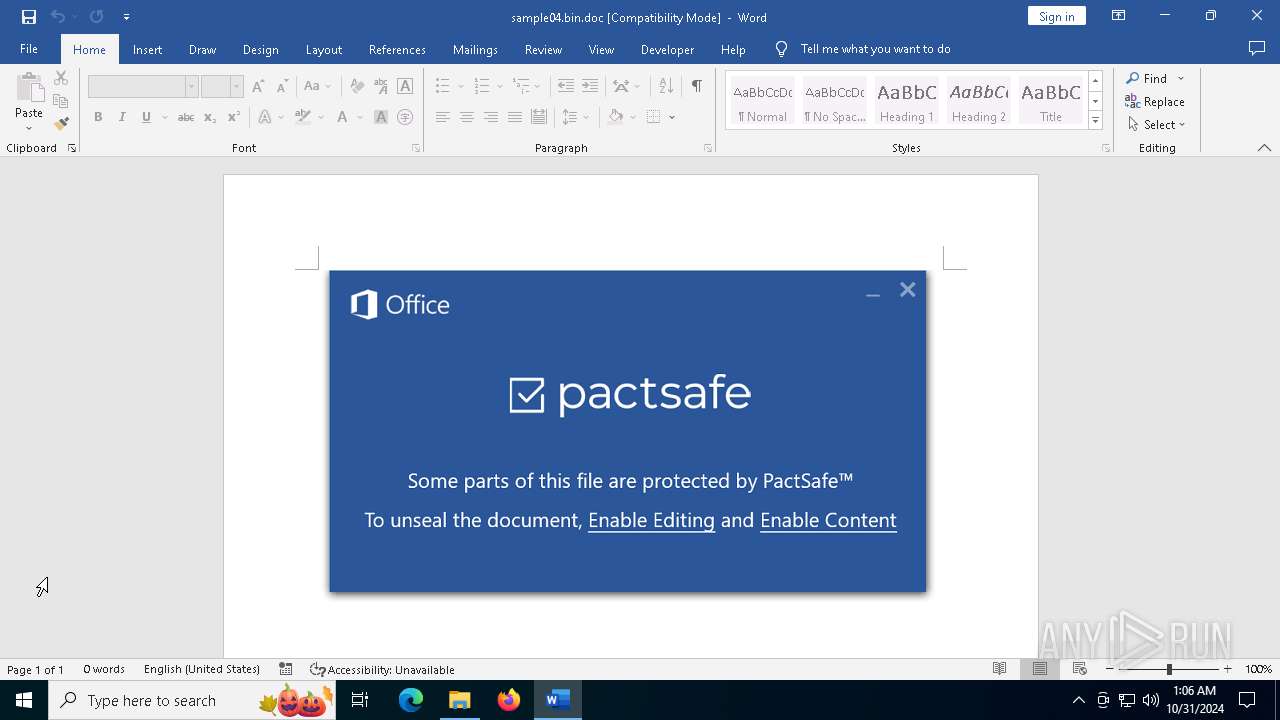Toggle Strikethrough formatting
This screenshot has height=720, width=1280.
(185, 117)
